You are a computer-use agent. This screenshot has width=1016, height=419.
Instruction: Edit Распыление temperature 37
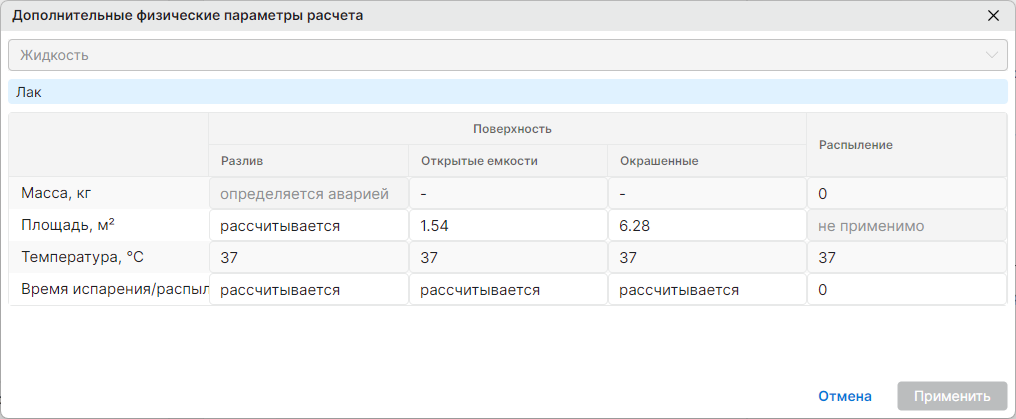click(x=907, y=258)
